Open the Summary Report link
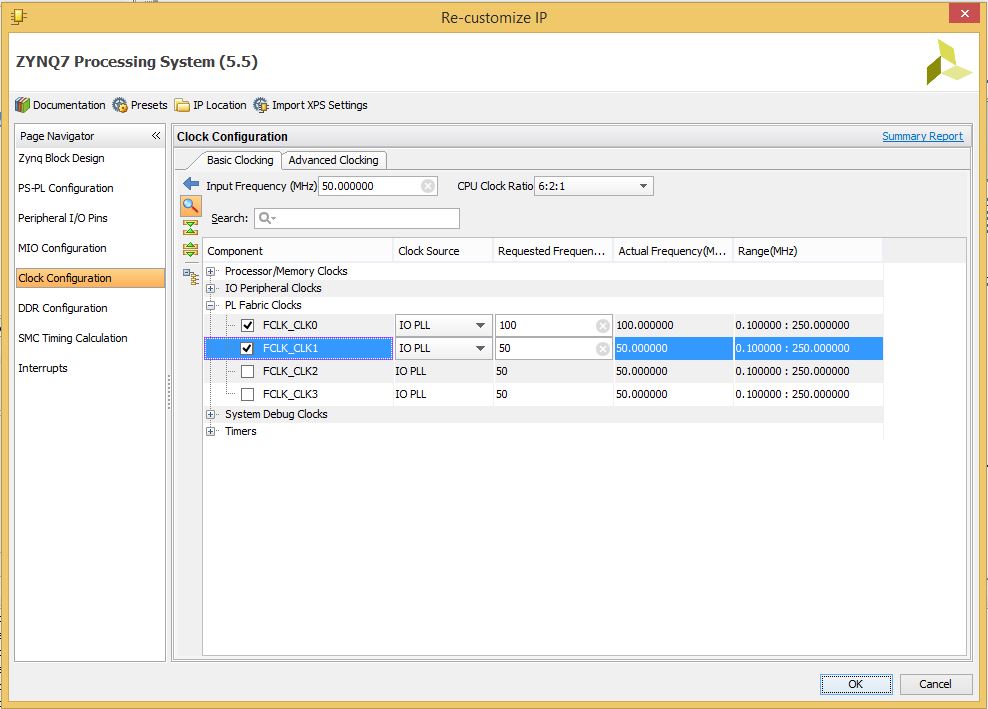 point(922,136)
